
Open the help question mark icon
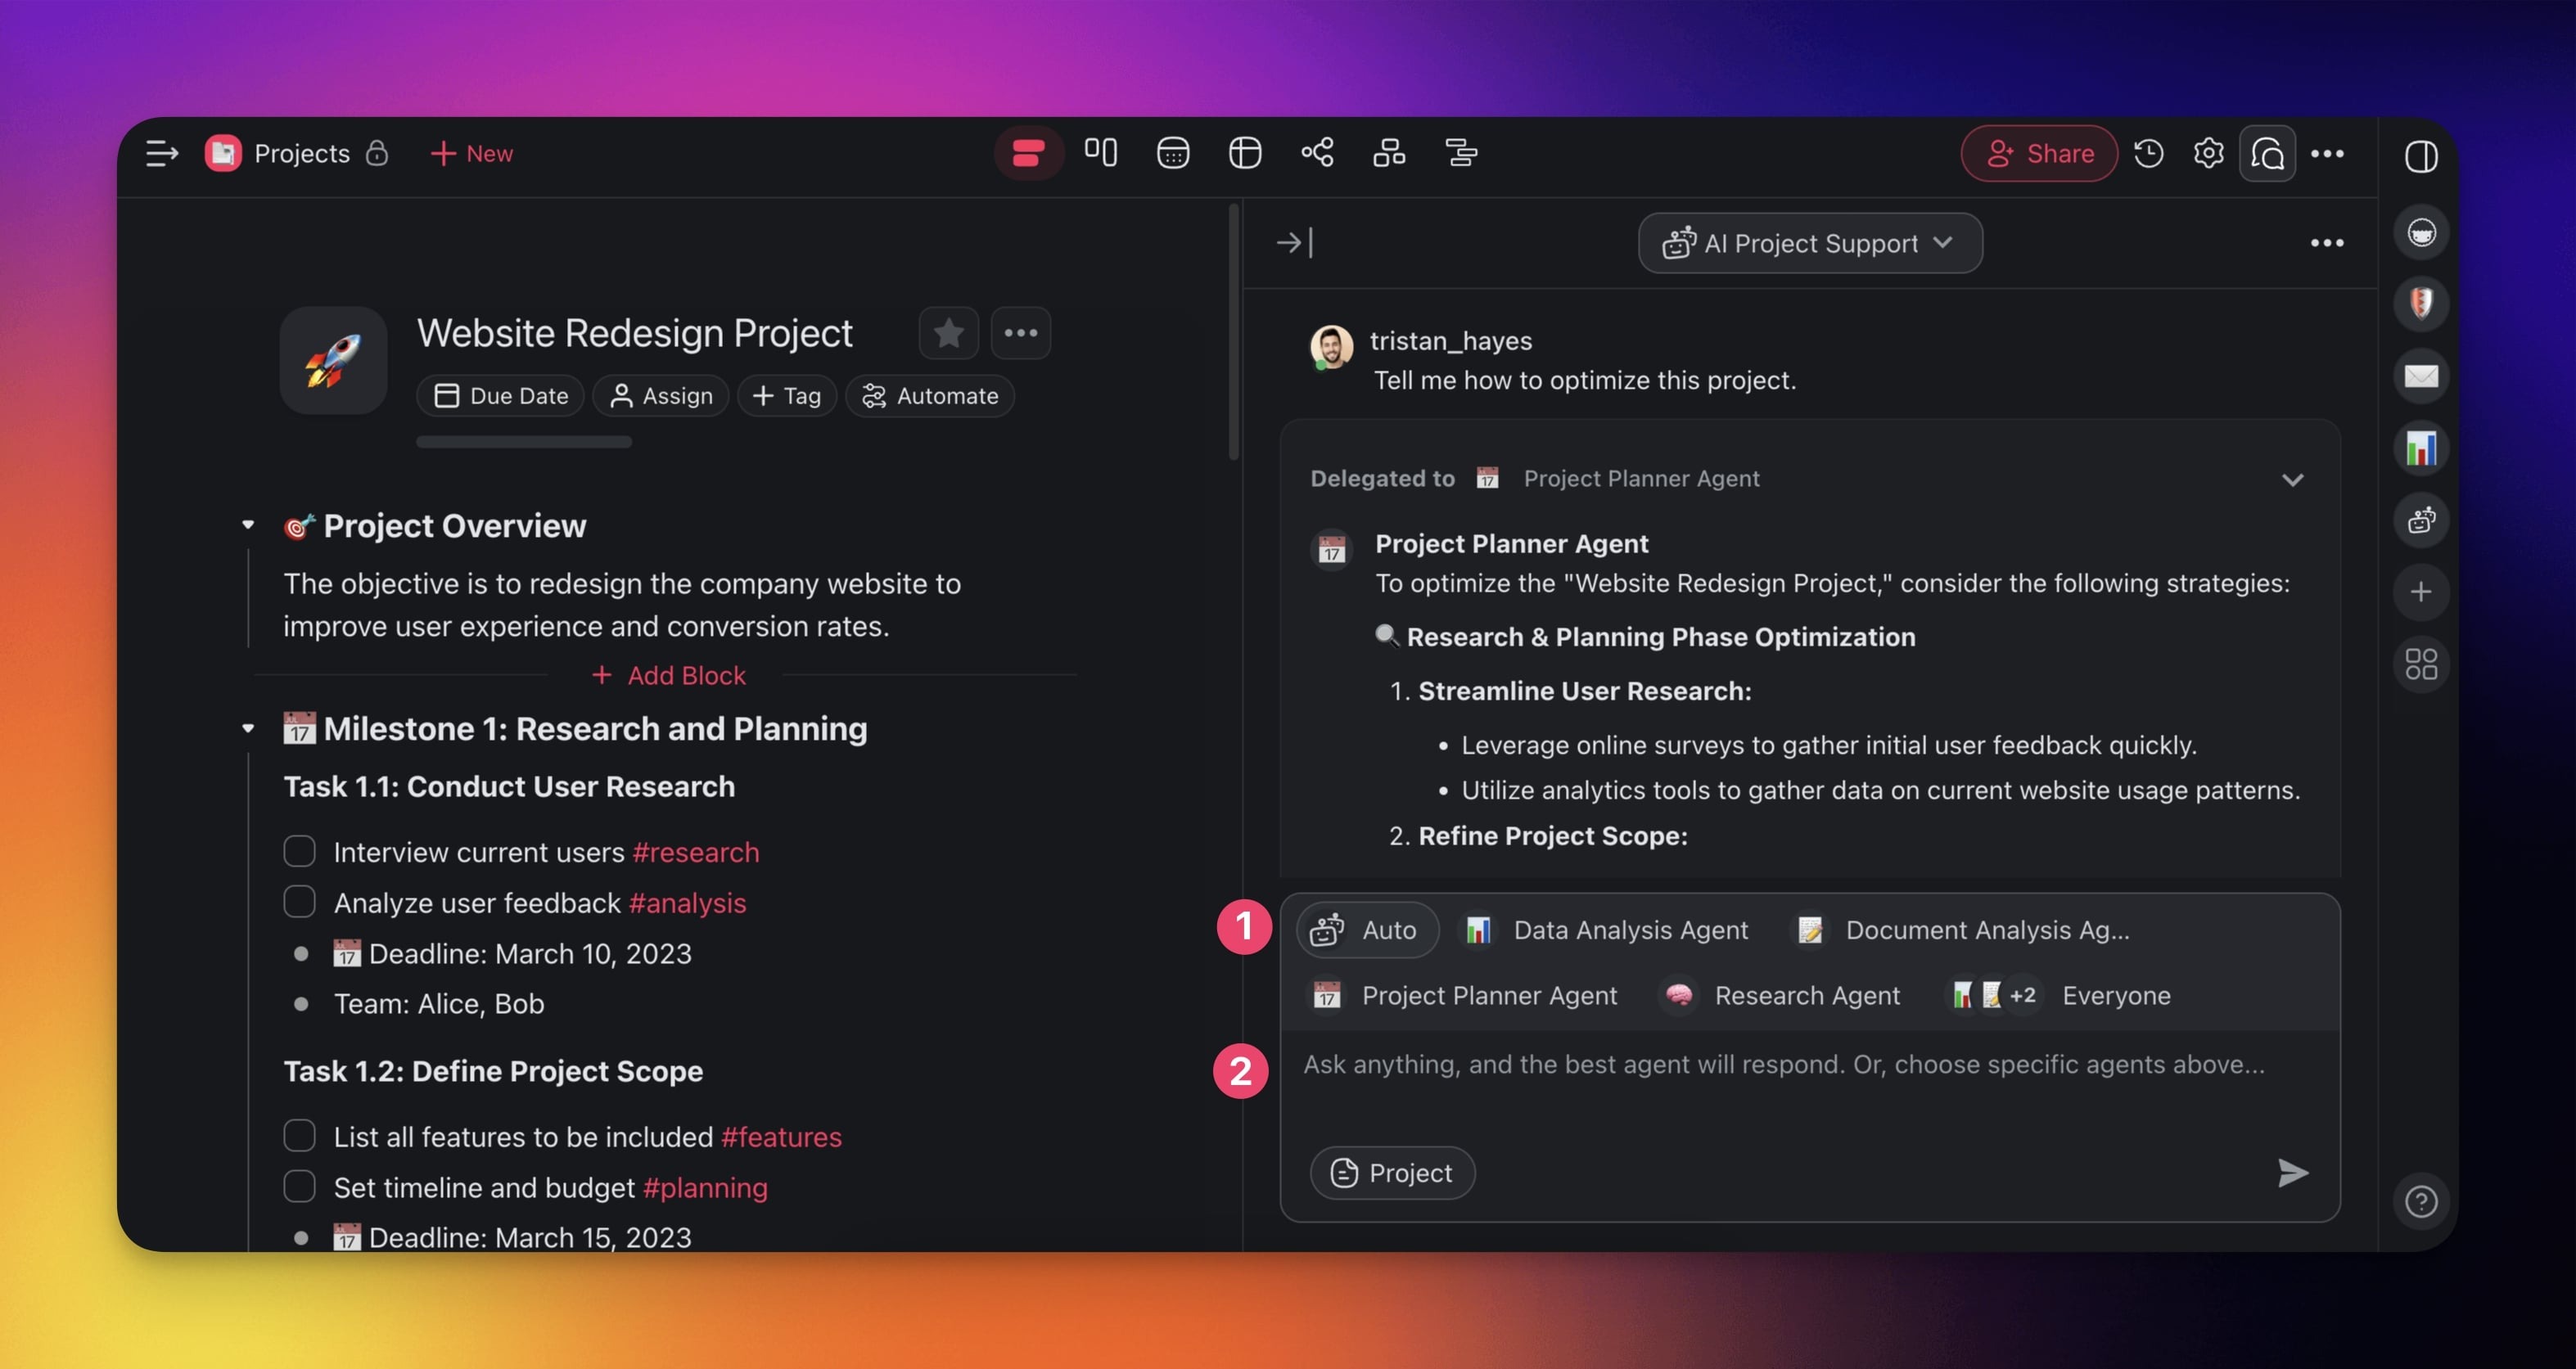point(2421,1201)
